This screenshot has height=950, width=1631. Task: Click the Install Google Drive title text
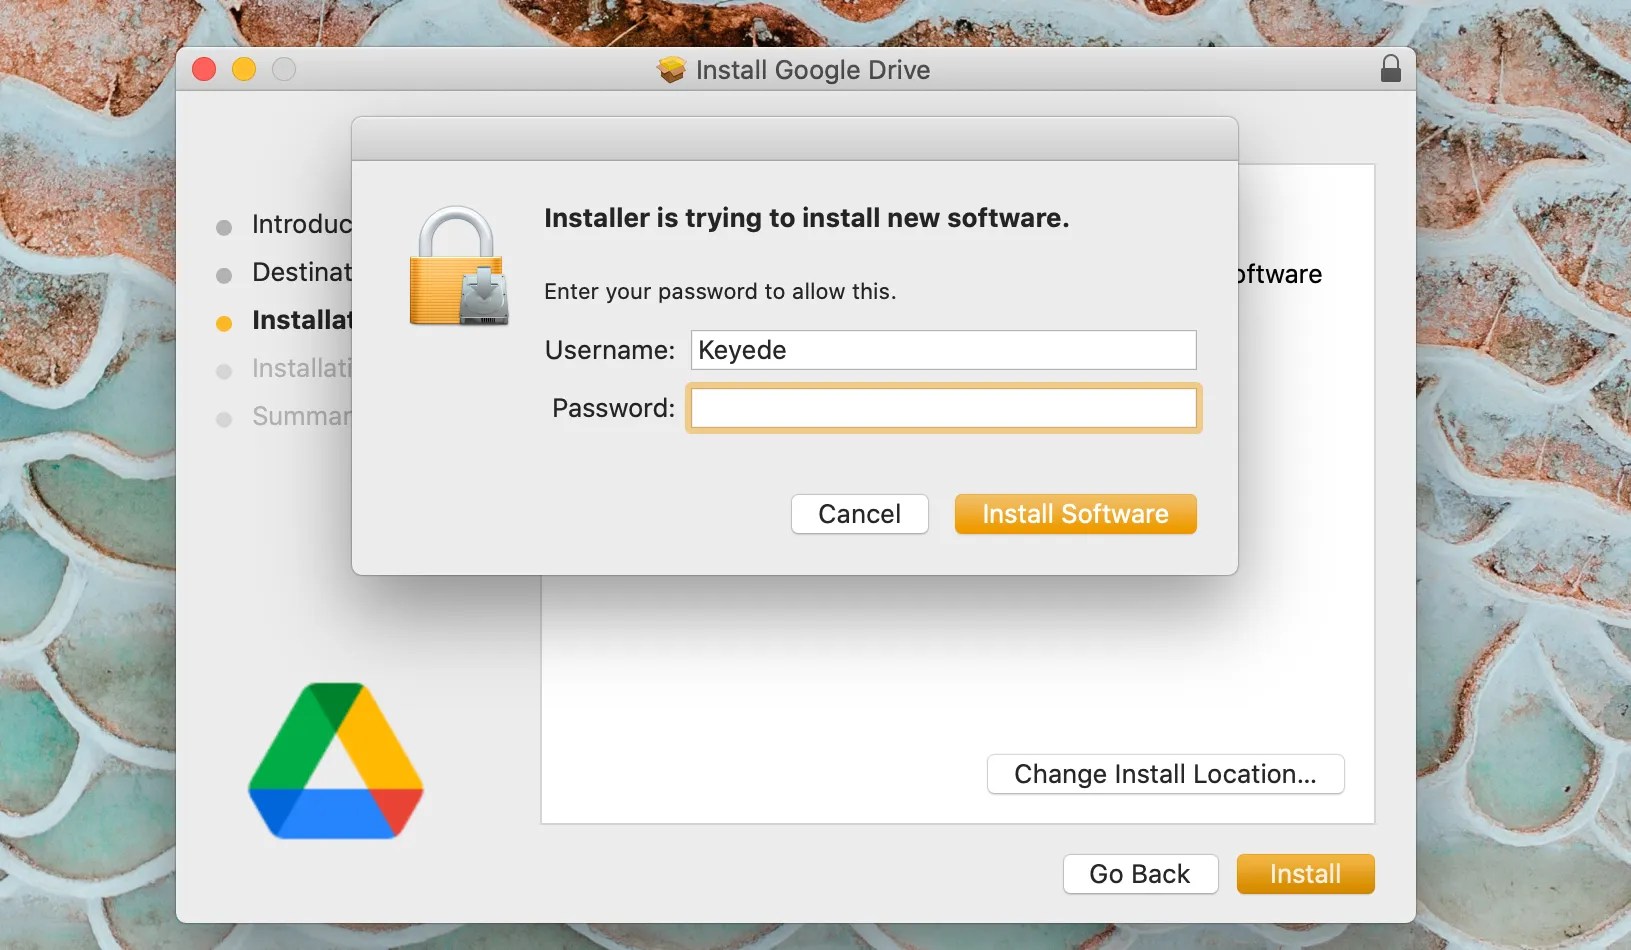812,70
